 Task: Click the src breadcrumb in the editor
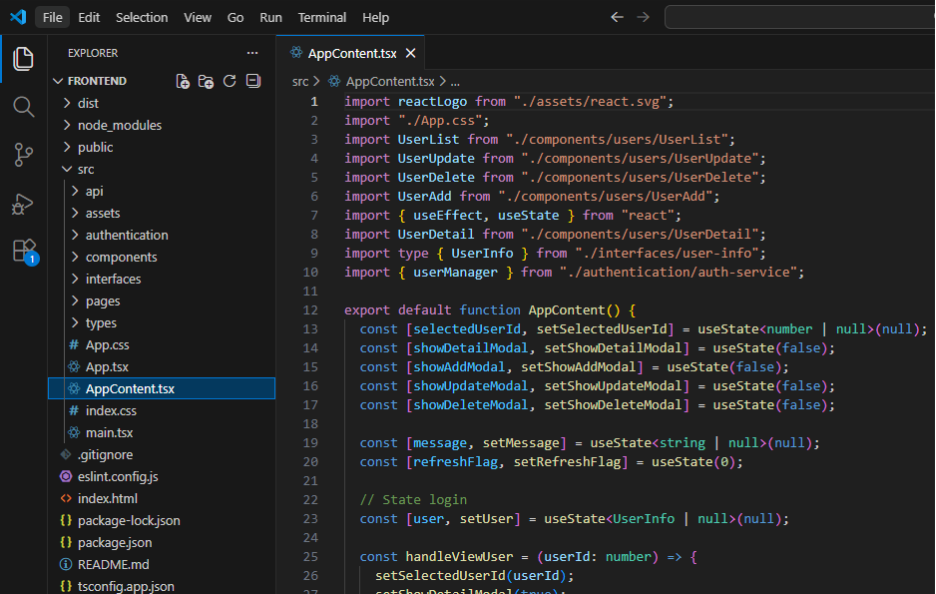pyautogui.click(x=300, y=82)
